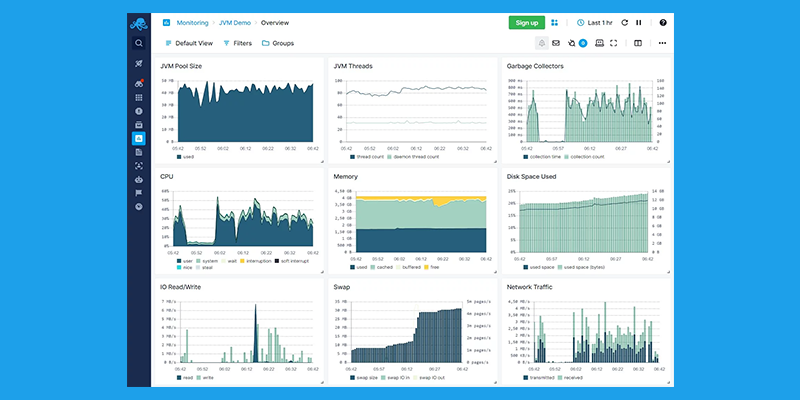Open the Logs document icon in sidebar
The width and height of the screenshot is (800, 400).
[139, 152]
